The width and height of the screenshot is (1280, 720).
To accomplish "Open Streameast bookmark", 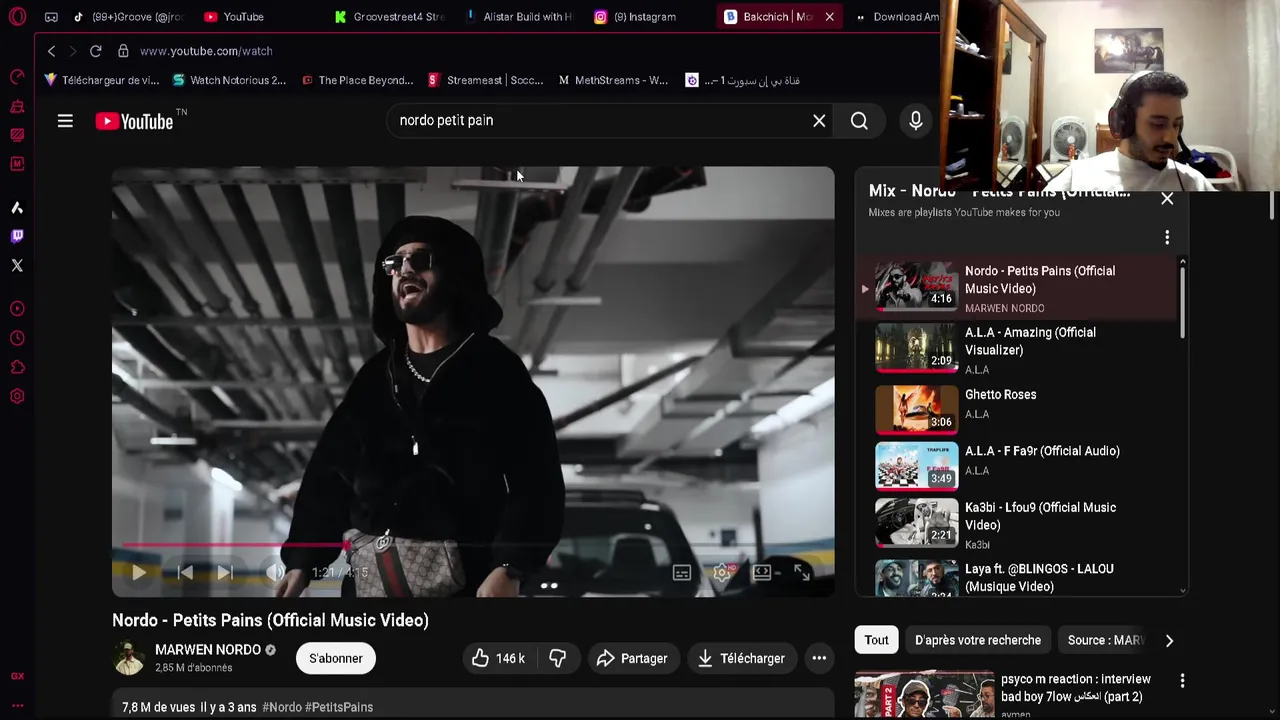I will pyautogui.click(x=486, y=80).
